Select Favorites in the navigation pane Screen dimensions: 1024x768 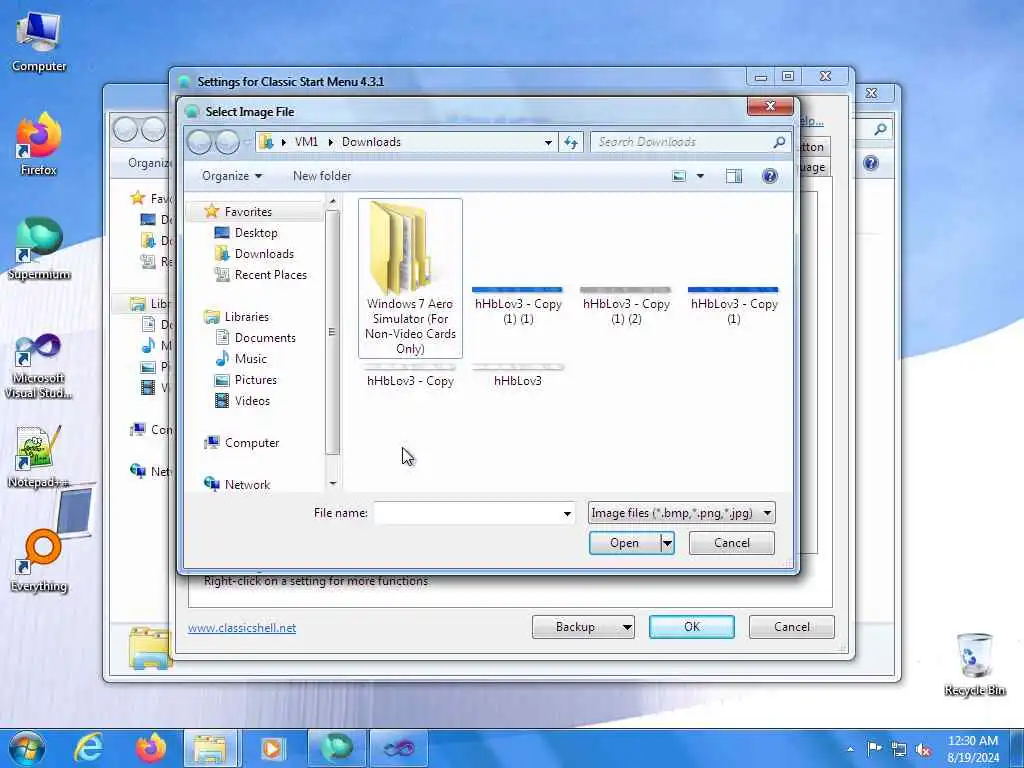coord(248,212)
